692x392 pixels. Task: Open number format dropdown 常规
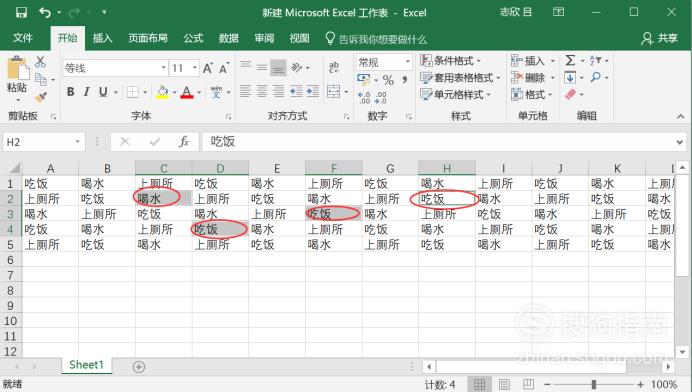click(x=407, y=62)
